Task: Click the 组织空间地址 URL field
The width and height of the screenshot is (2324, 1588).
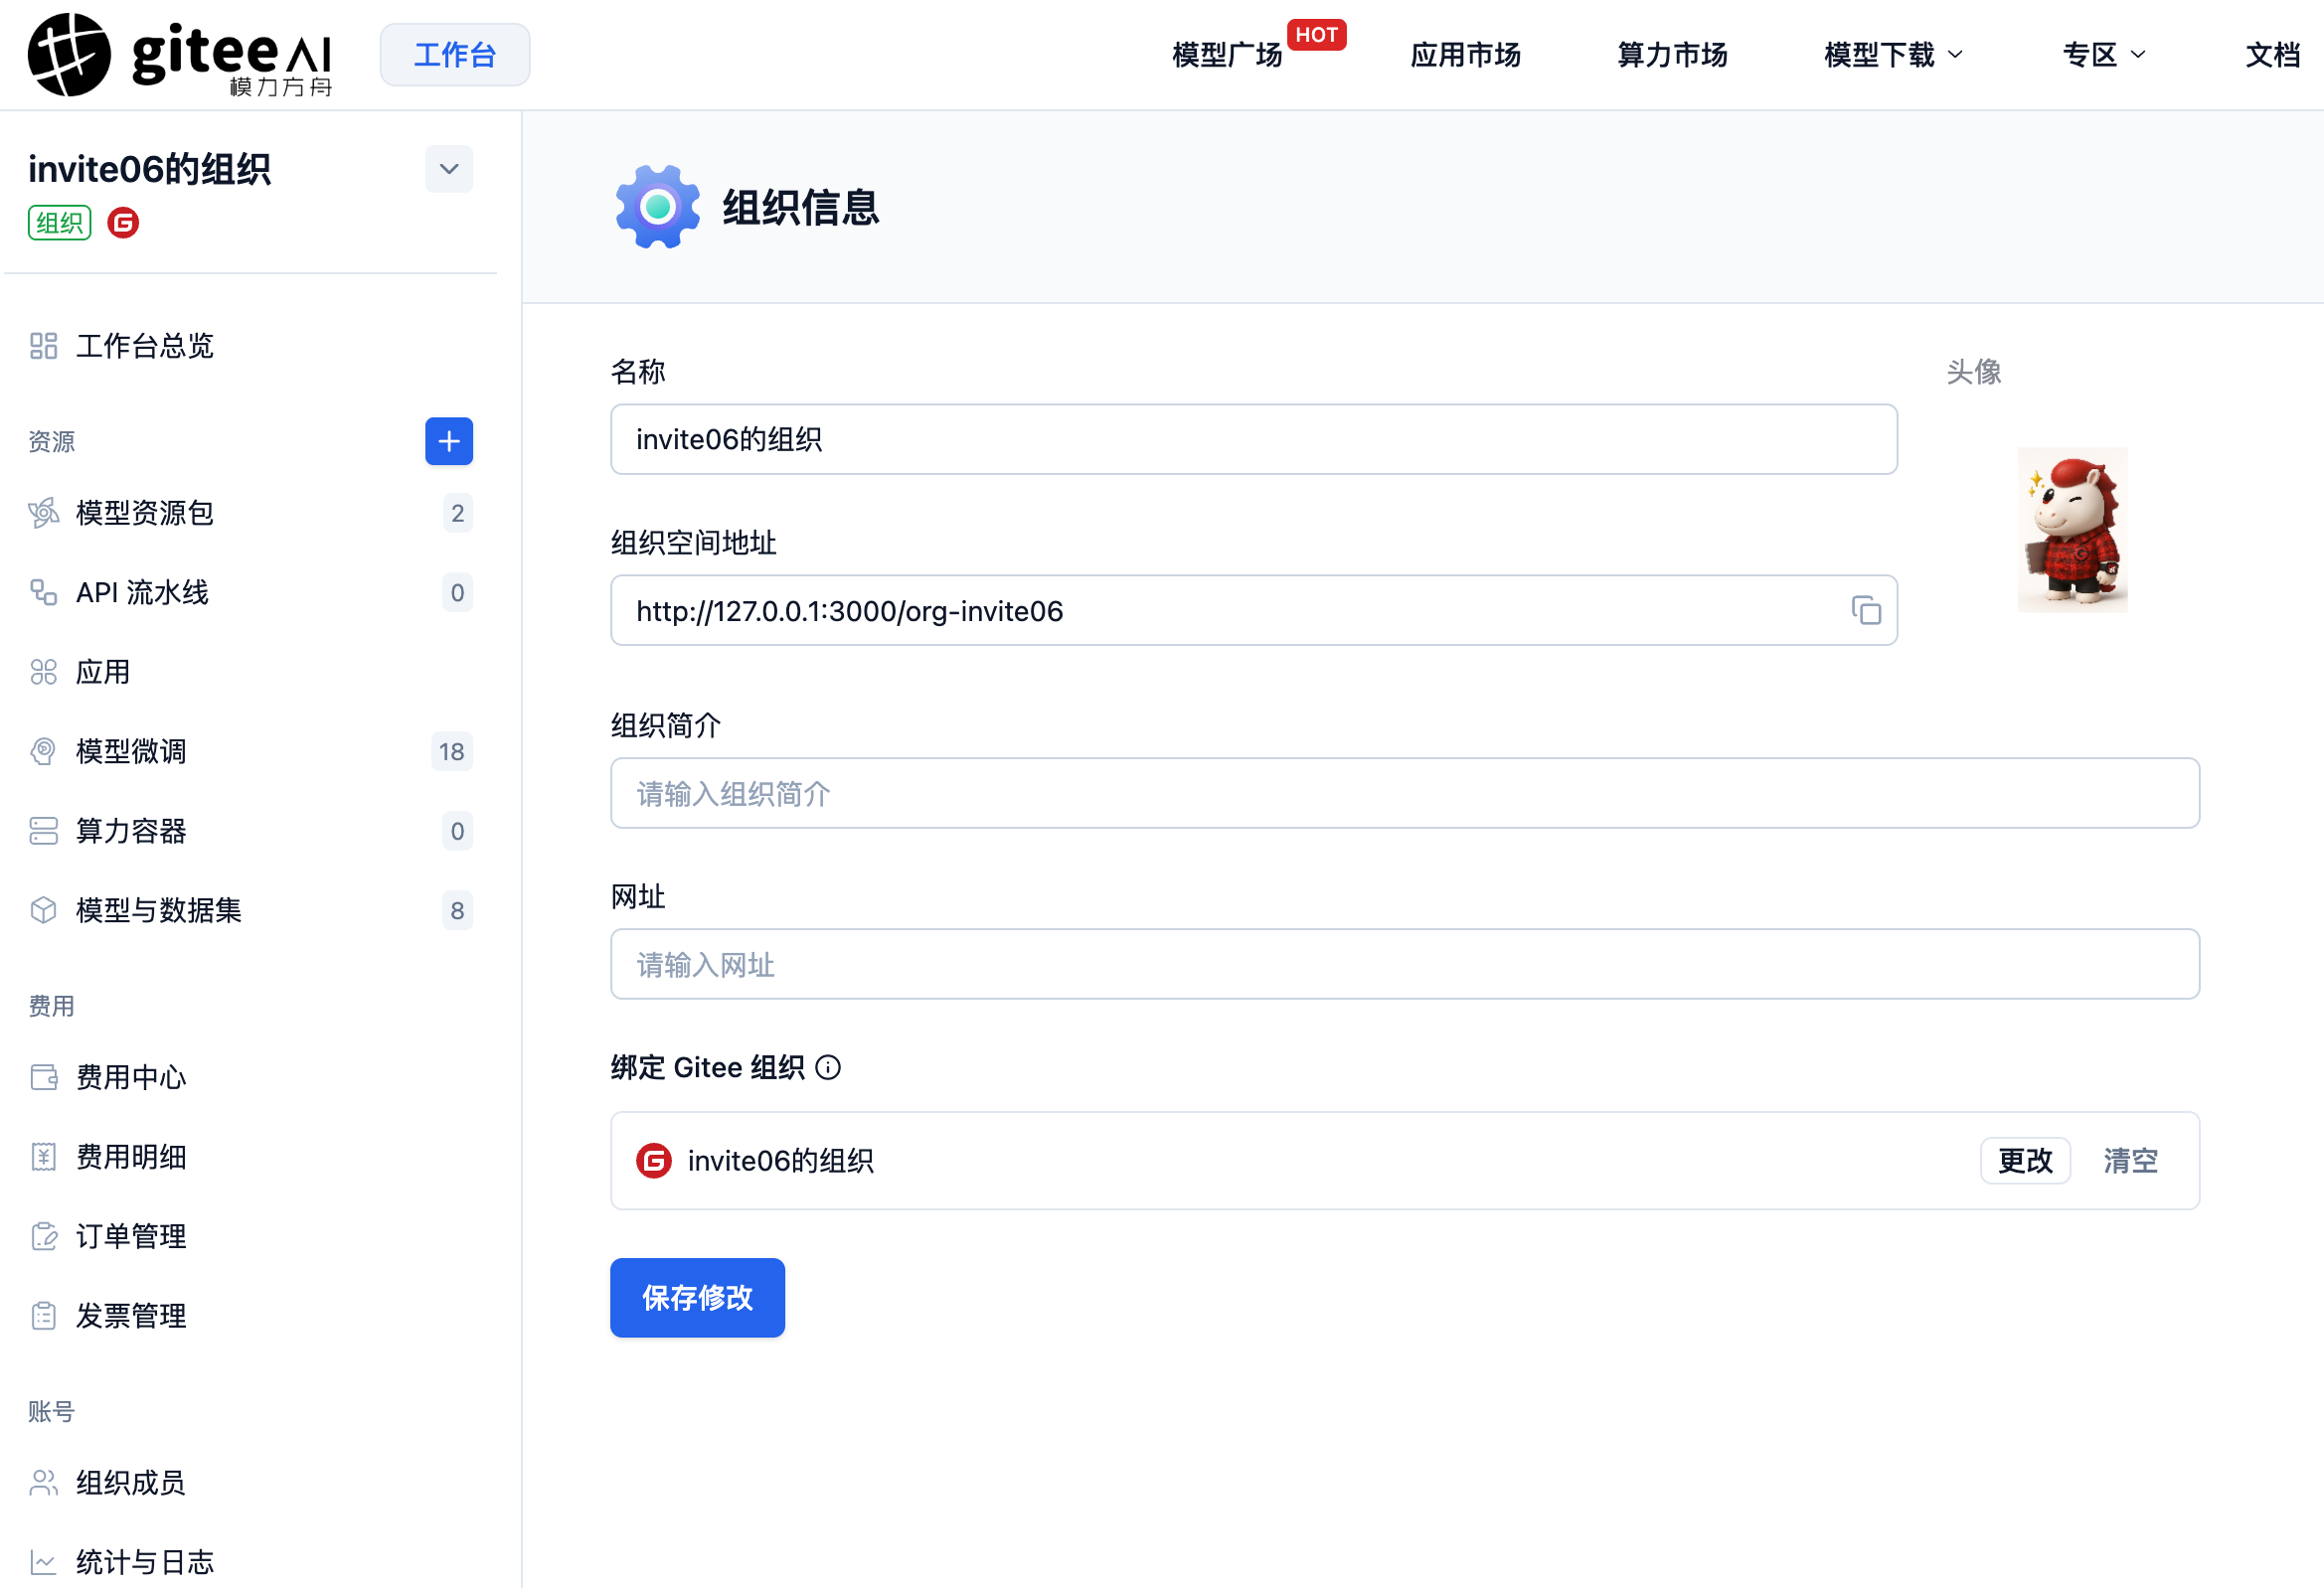Action: 1253,611
